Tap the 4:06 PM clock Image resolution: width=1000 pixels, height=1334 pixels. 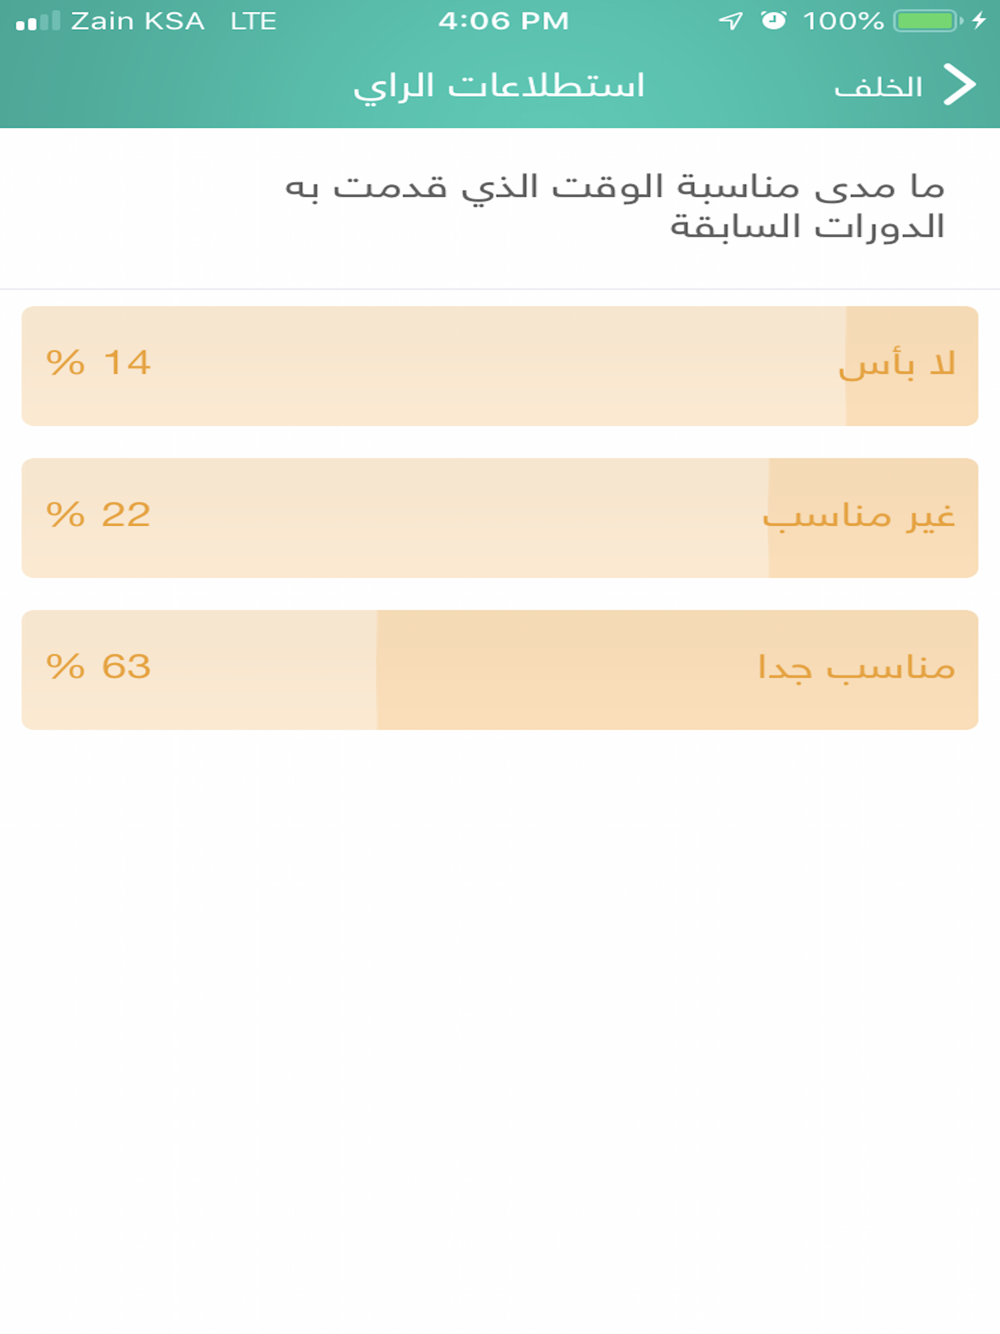click(x=503, y=21)
